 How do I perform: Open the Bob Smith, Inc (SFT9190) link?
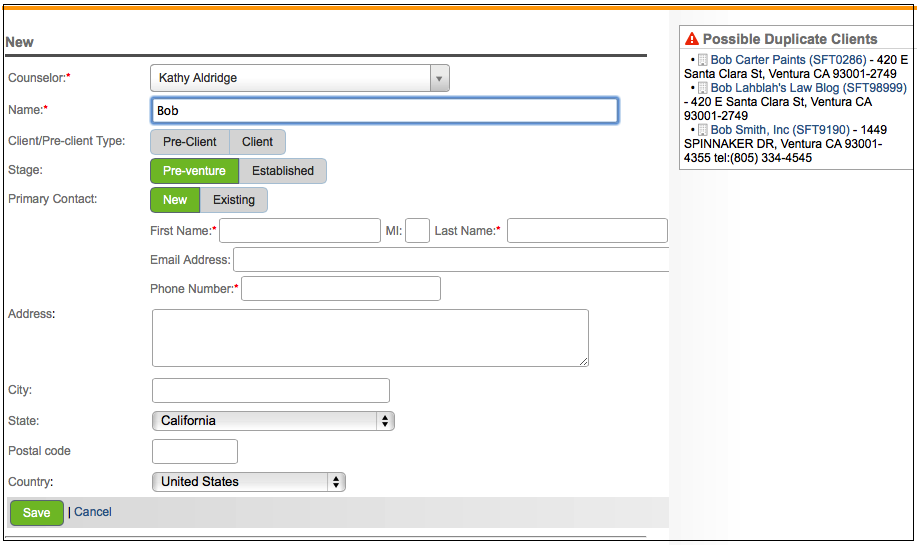click(780, 130)
